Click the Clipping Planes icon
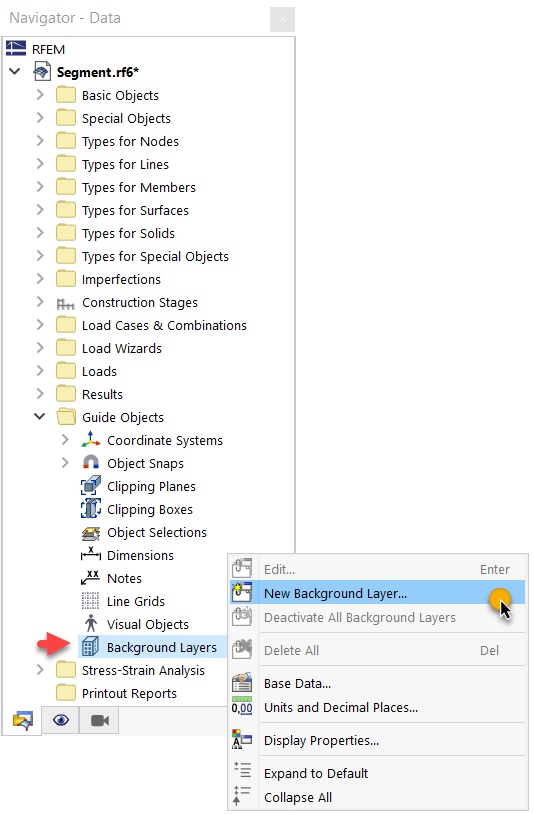Image resolution: width=534 pixels, height=814 pixels. tap(91, 486)
